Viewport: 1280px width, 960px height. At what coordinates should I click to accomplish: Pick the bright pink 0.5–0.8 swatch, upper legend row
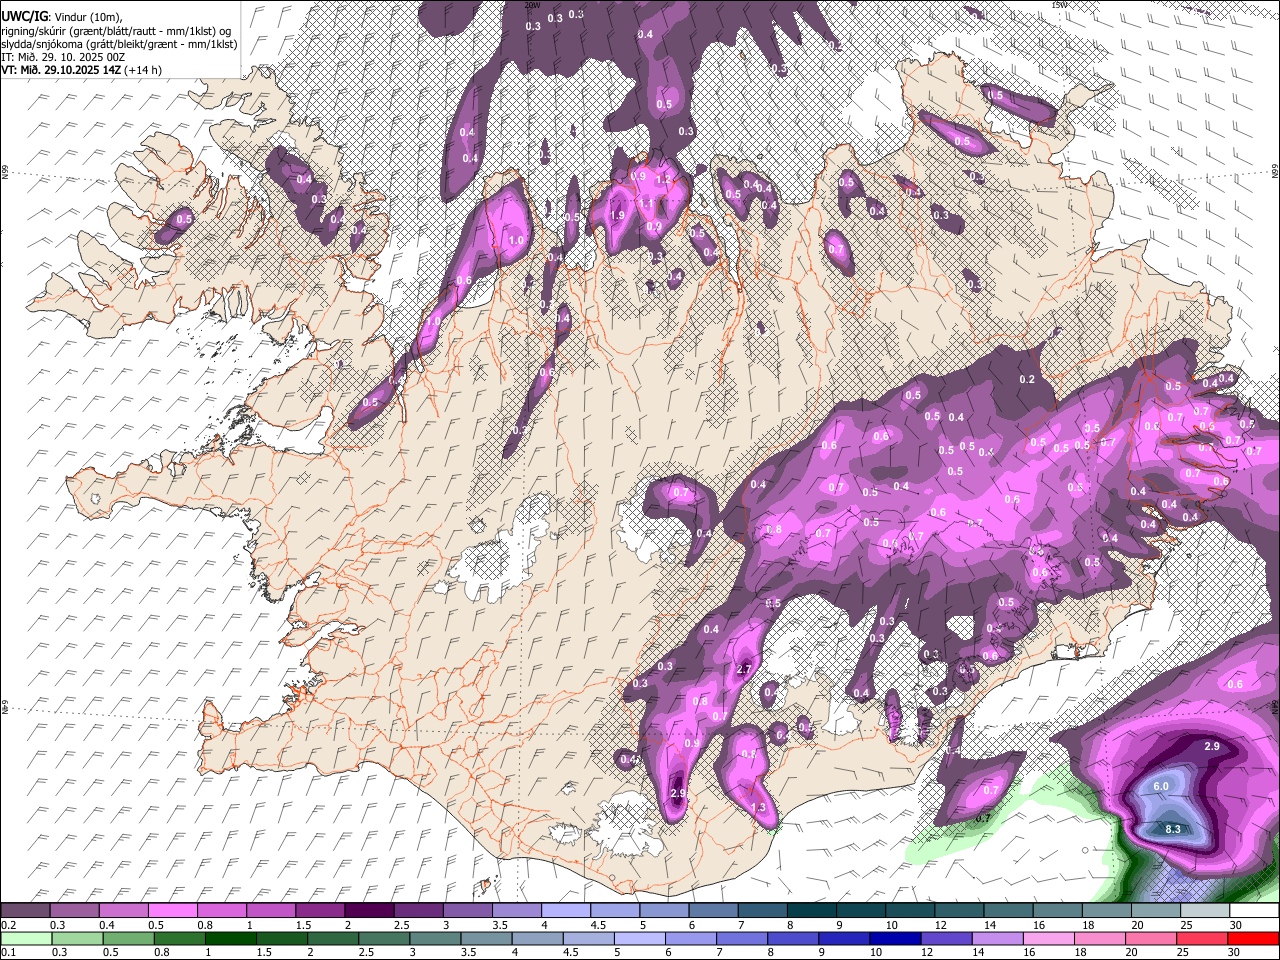point(171,911)
